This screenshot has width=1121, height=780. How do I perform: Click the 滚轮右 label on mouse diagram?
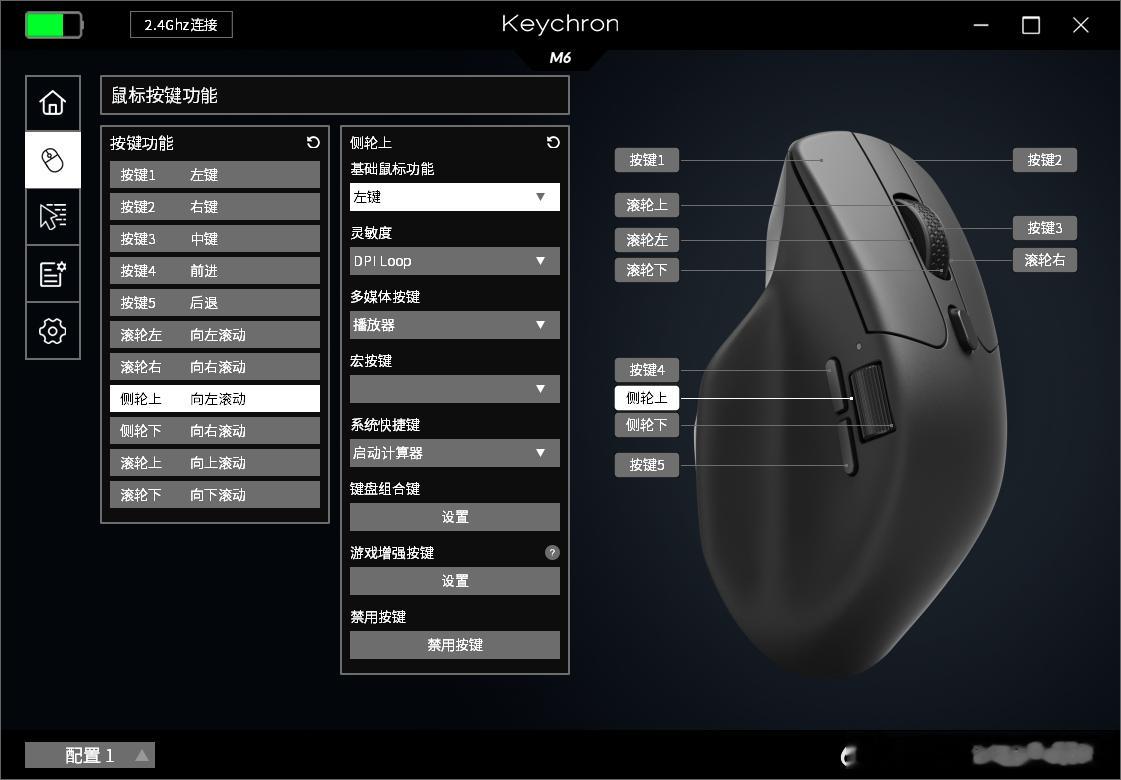(1045, 260)
